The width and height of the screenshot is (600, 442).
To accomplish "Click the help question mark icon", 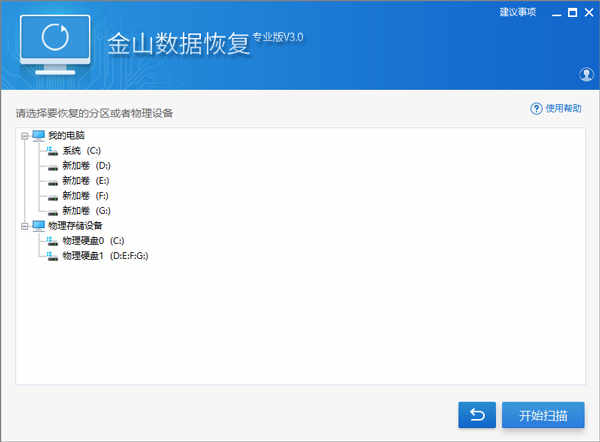I will (x=536, y=109).
